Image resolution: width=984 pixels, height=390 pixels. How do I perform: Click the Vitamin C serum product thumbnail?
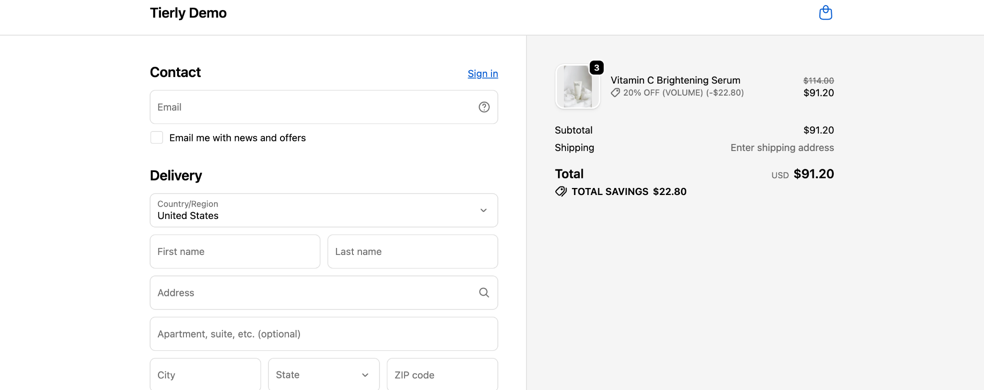click(577, 87)
